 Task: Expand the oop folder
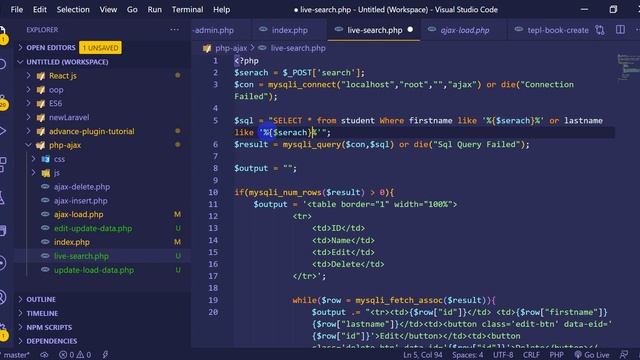tap(56, 90)
